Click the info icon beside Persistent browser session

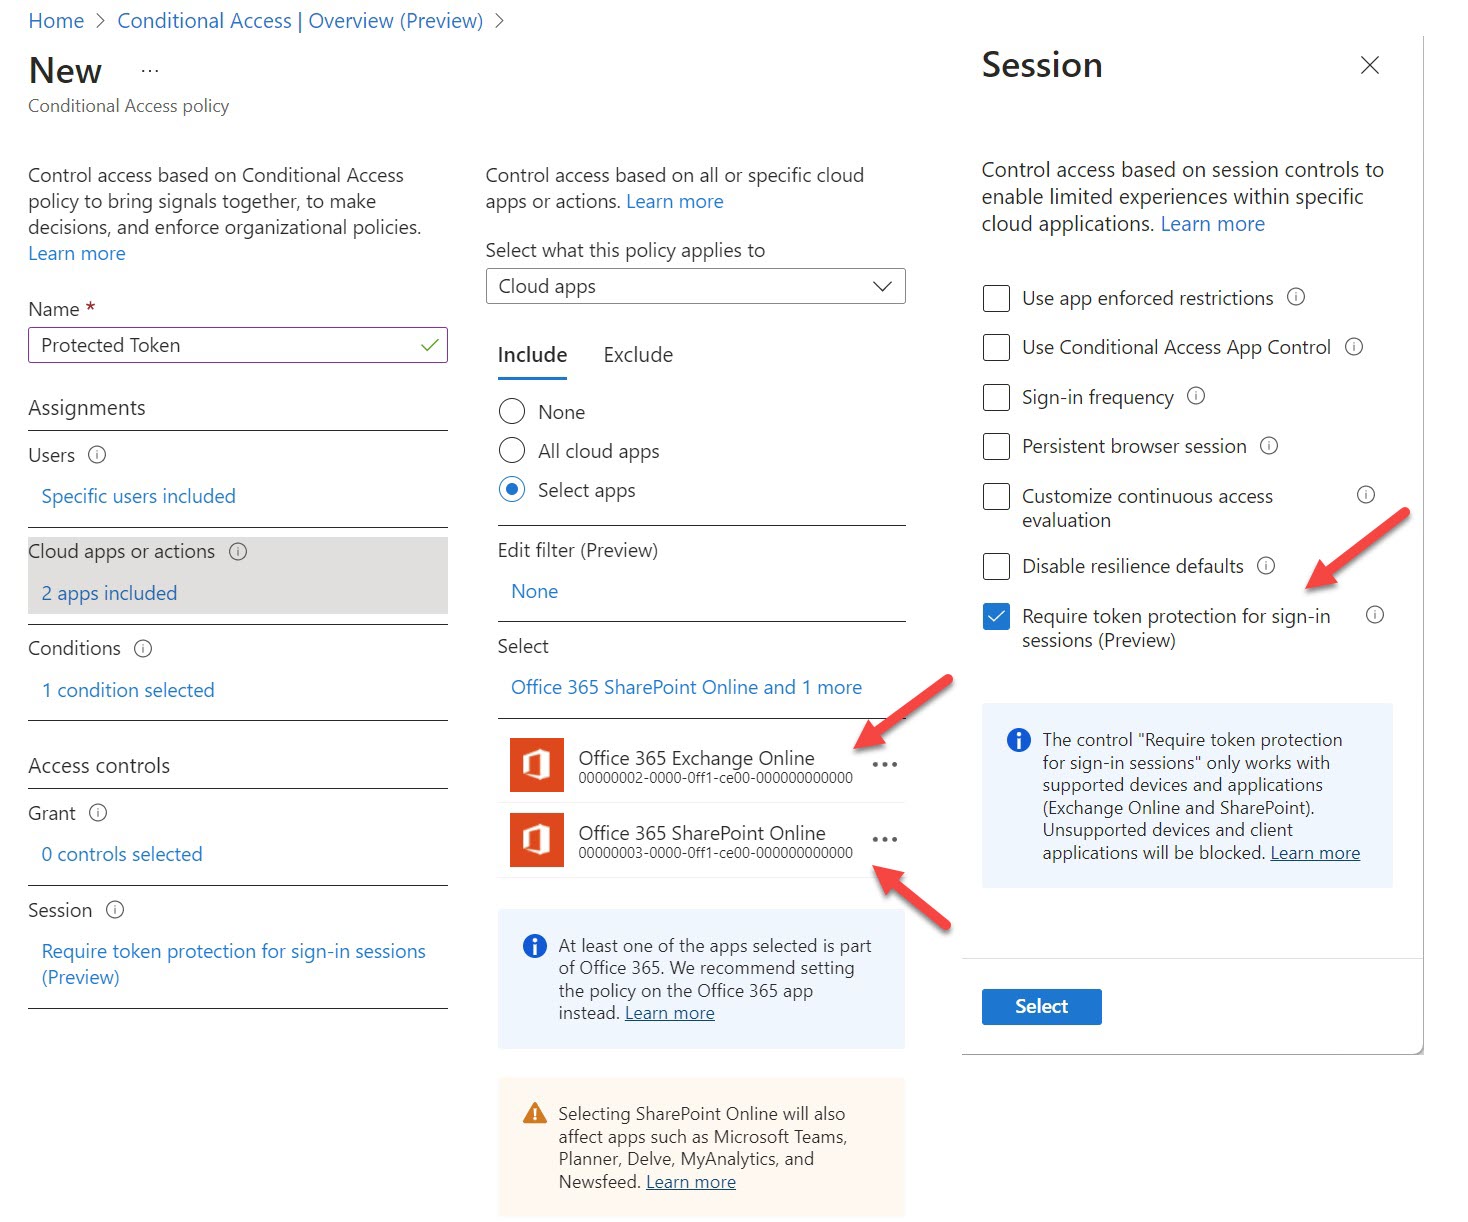click(x=1269, y=446)
